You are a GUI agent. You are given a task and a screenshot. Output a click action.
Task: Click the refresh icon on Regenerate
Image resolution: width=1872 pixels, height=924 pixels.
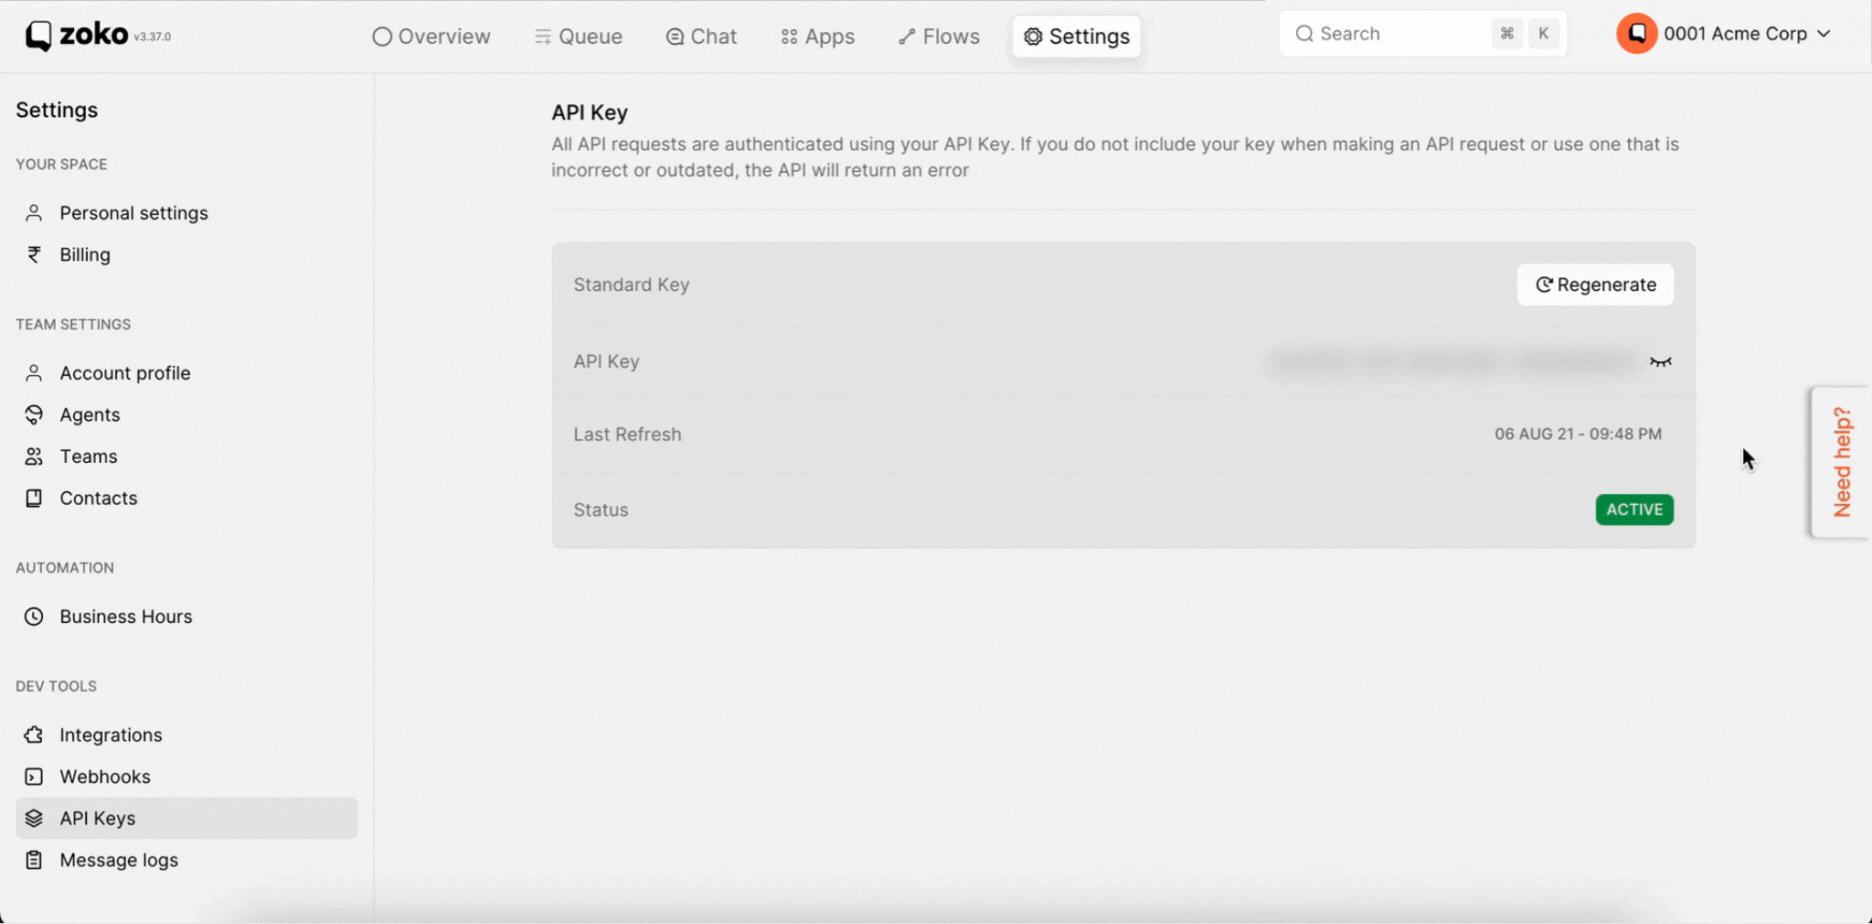[x=1544, y=285]
